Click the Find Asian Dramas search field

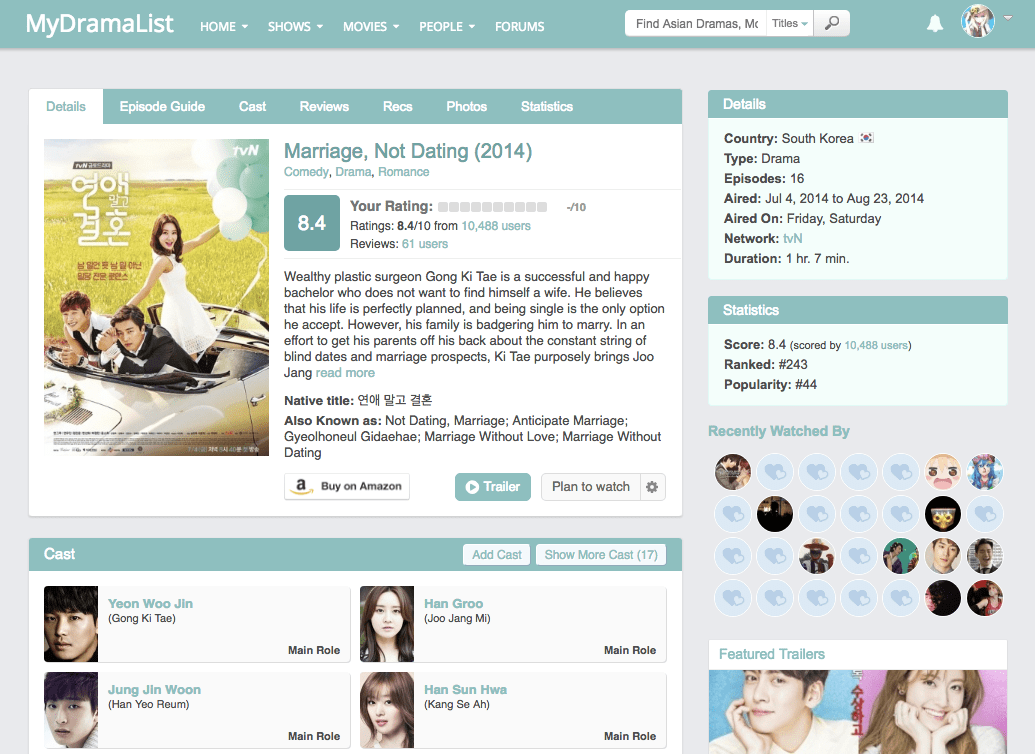click(694, 22)
